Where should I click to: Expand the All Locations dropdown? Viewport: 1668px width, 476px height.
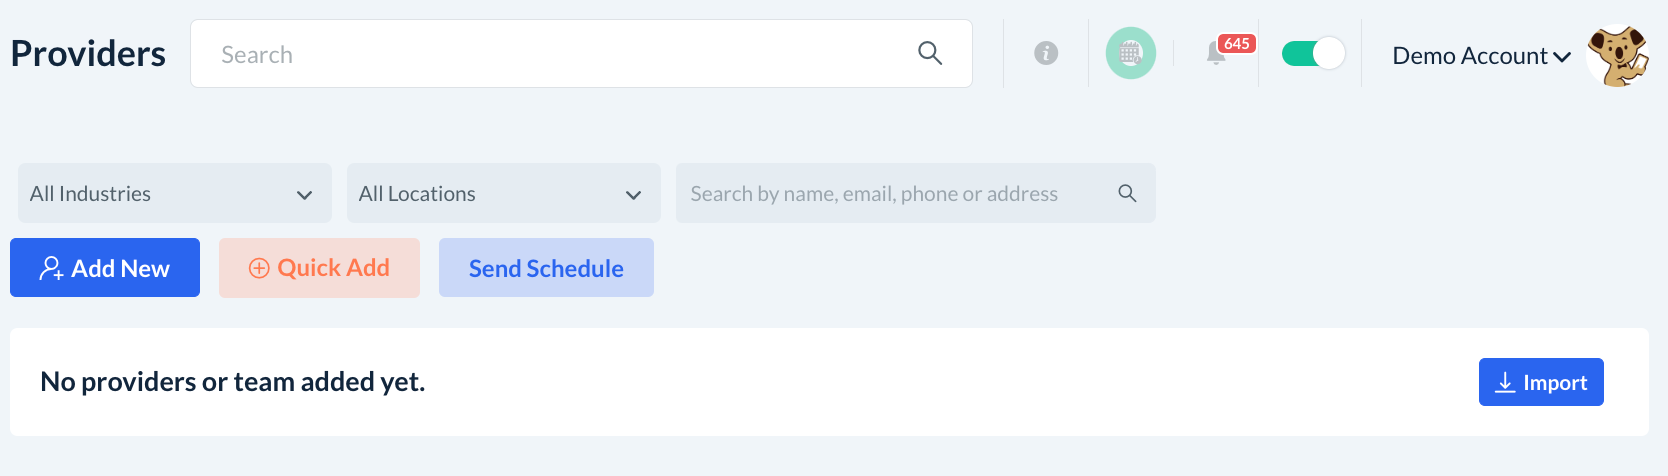click(x=503, y=193)
